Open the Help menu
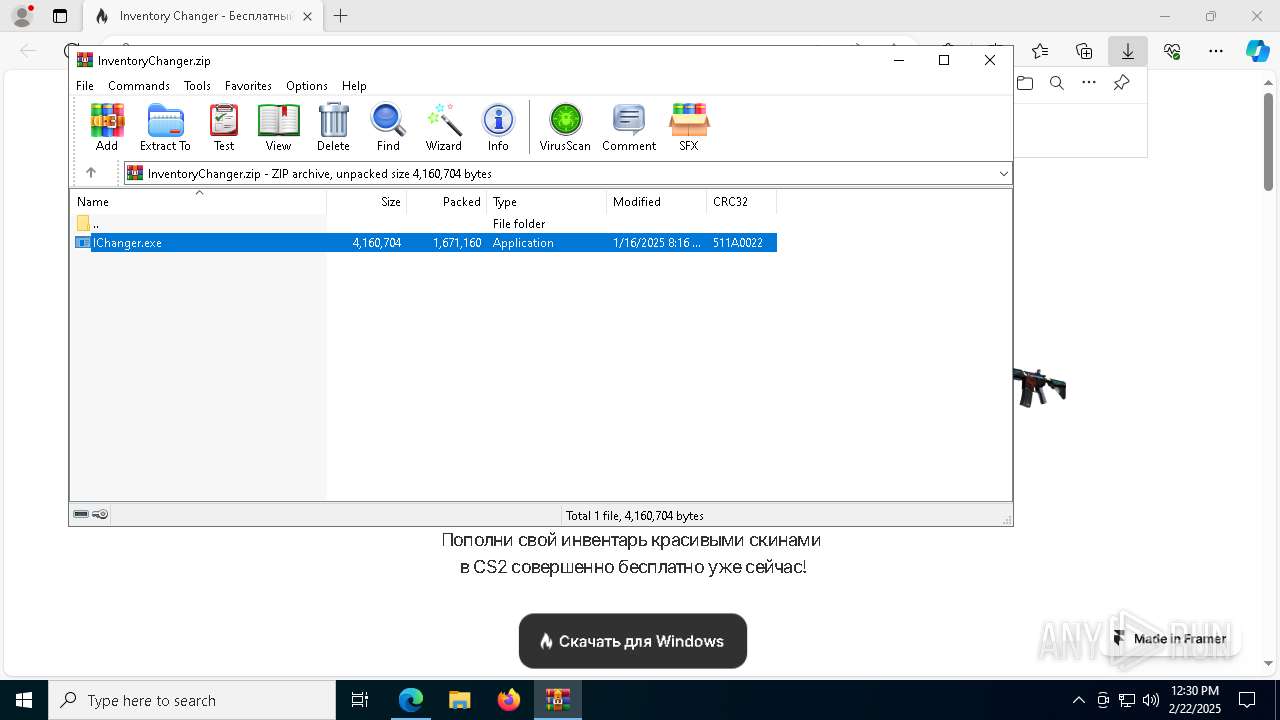Viewport: 1280px width, 720px height. point(354,86)
